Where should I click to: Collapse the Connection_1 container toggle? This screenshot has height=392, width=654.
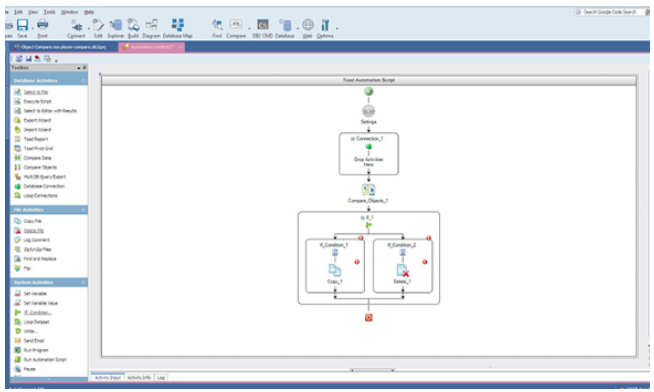coord(353,138)
